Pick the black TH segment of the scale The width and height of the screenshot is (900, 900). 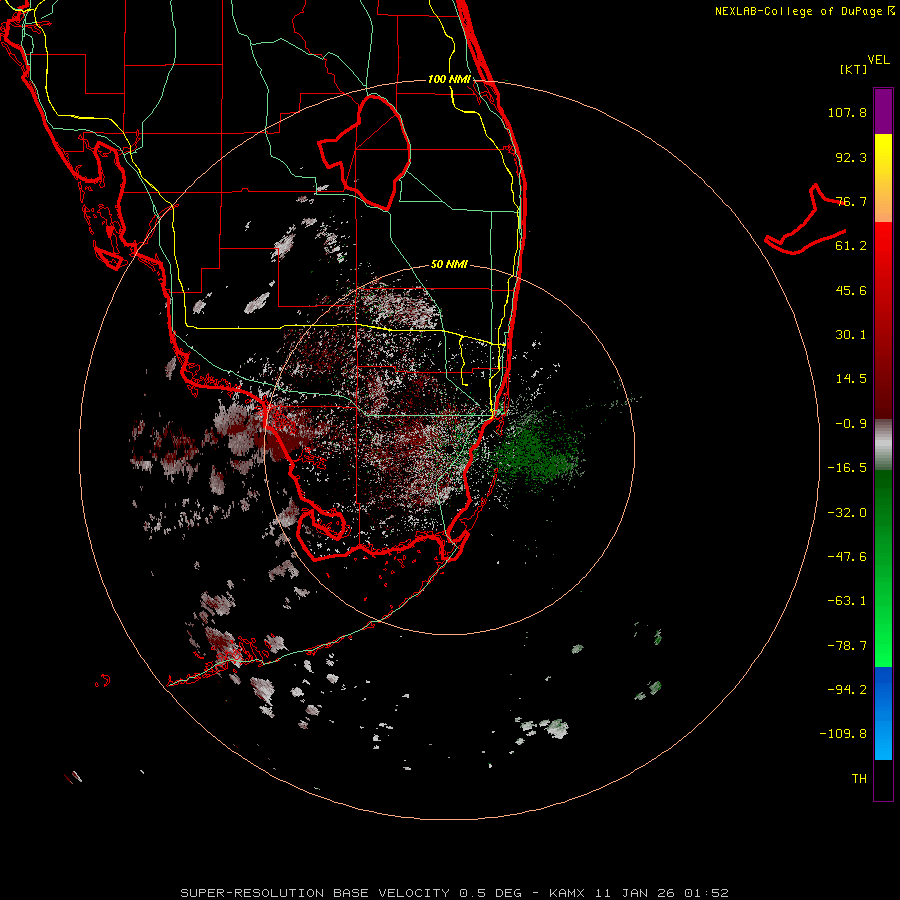[883, 779]
